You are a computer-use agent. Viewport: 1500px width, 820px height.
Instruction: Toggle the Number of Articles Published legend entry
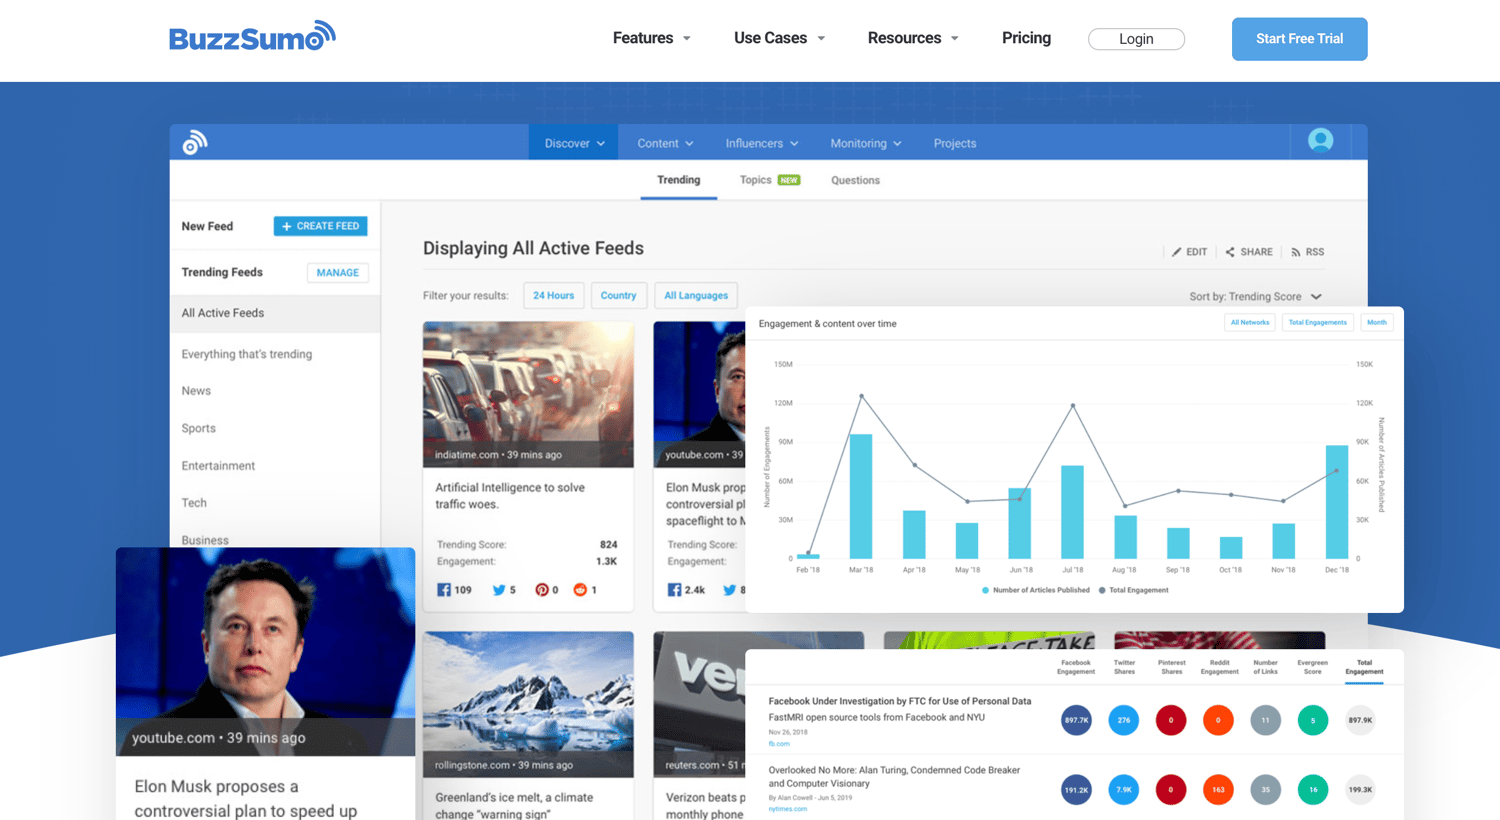(x=1036, y=590)
